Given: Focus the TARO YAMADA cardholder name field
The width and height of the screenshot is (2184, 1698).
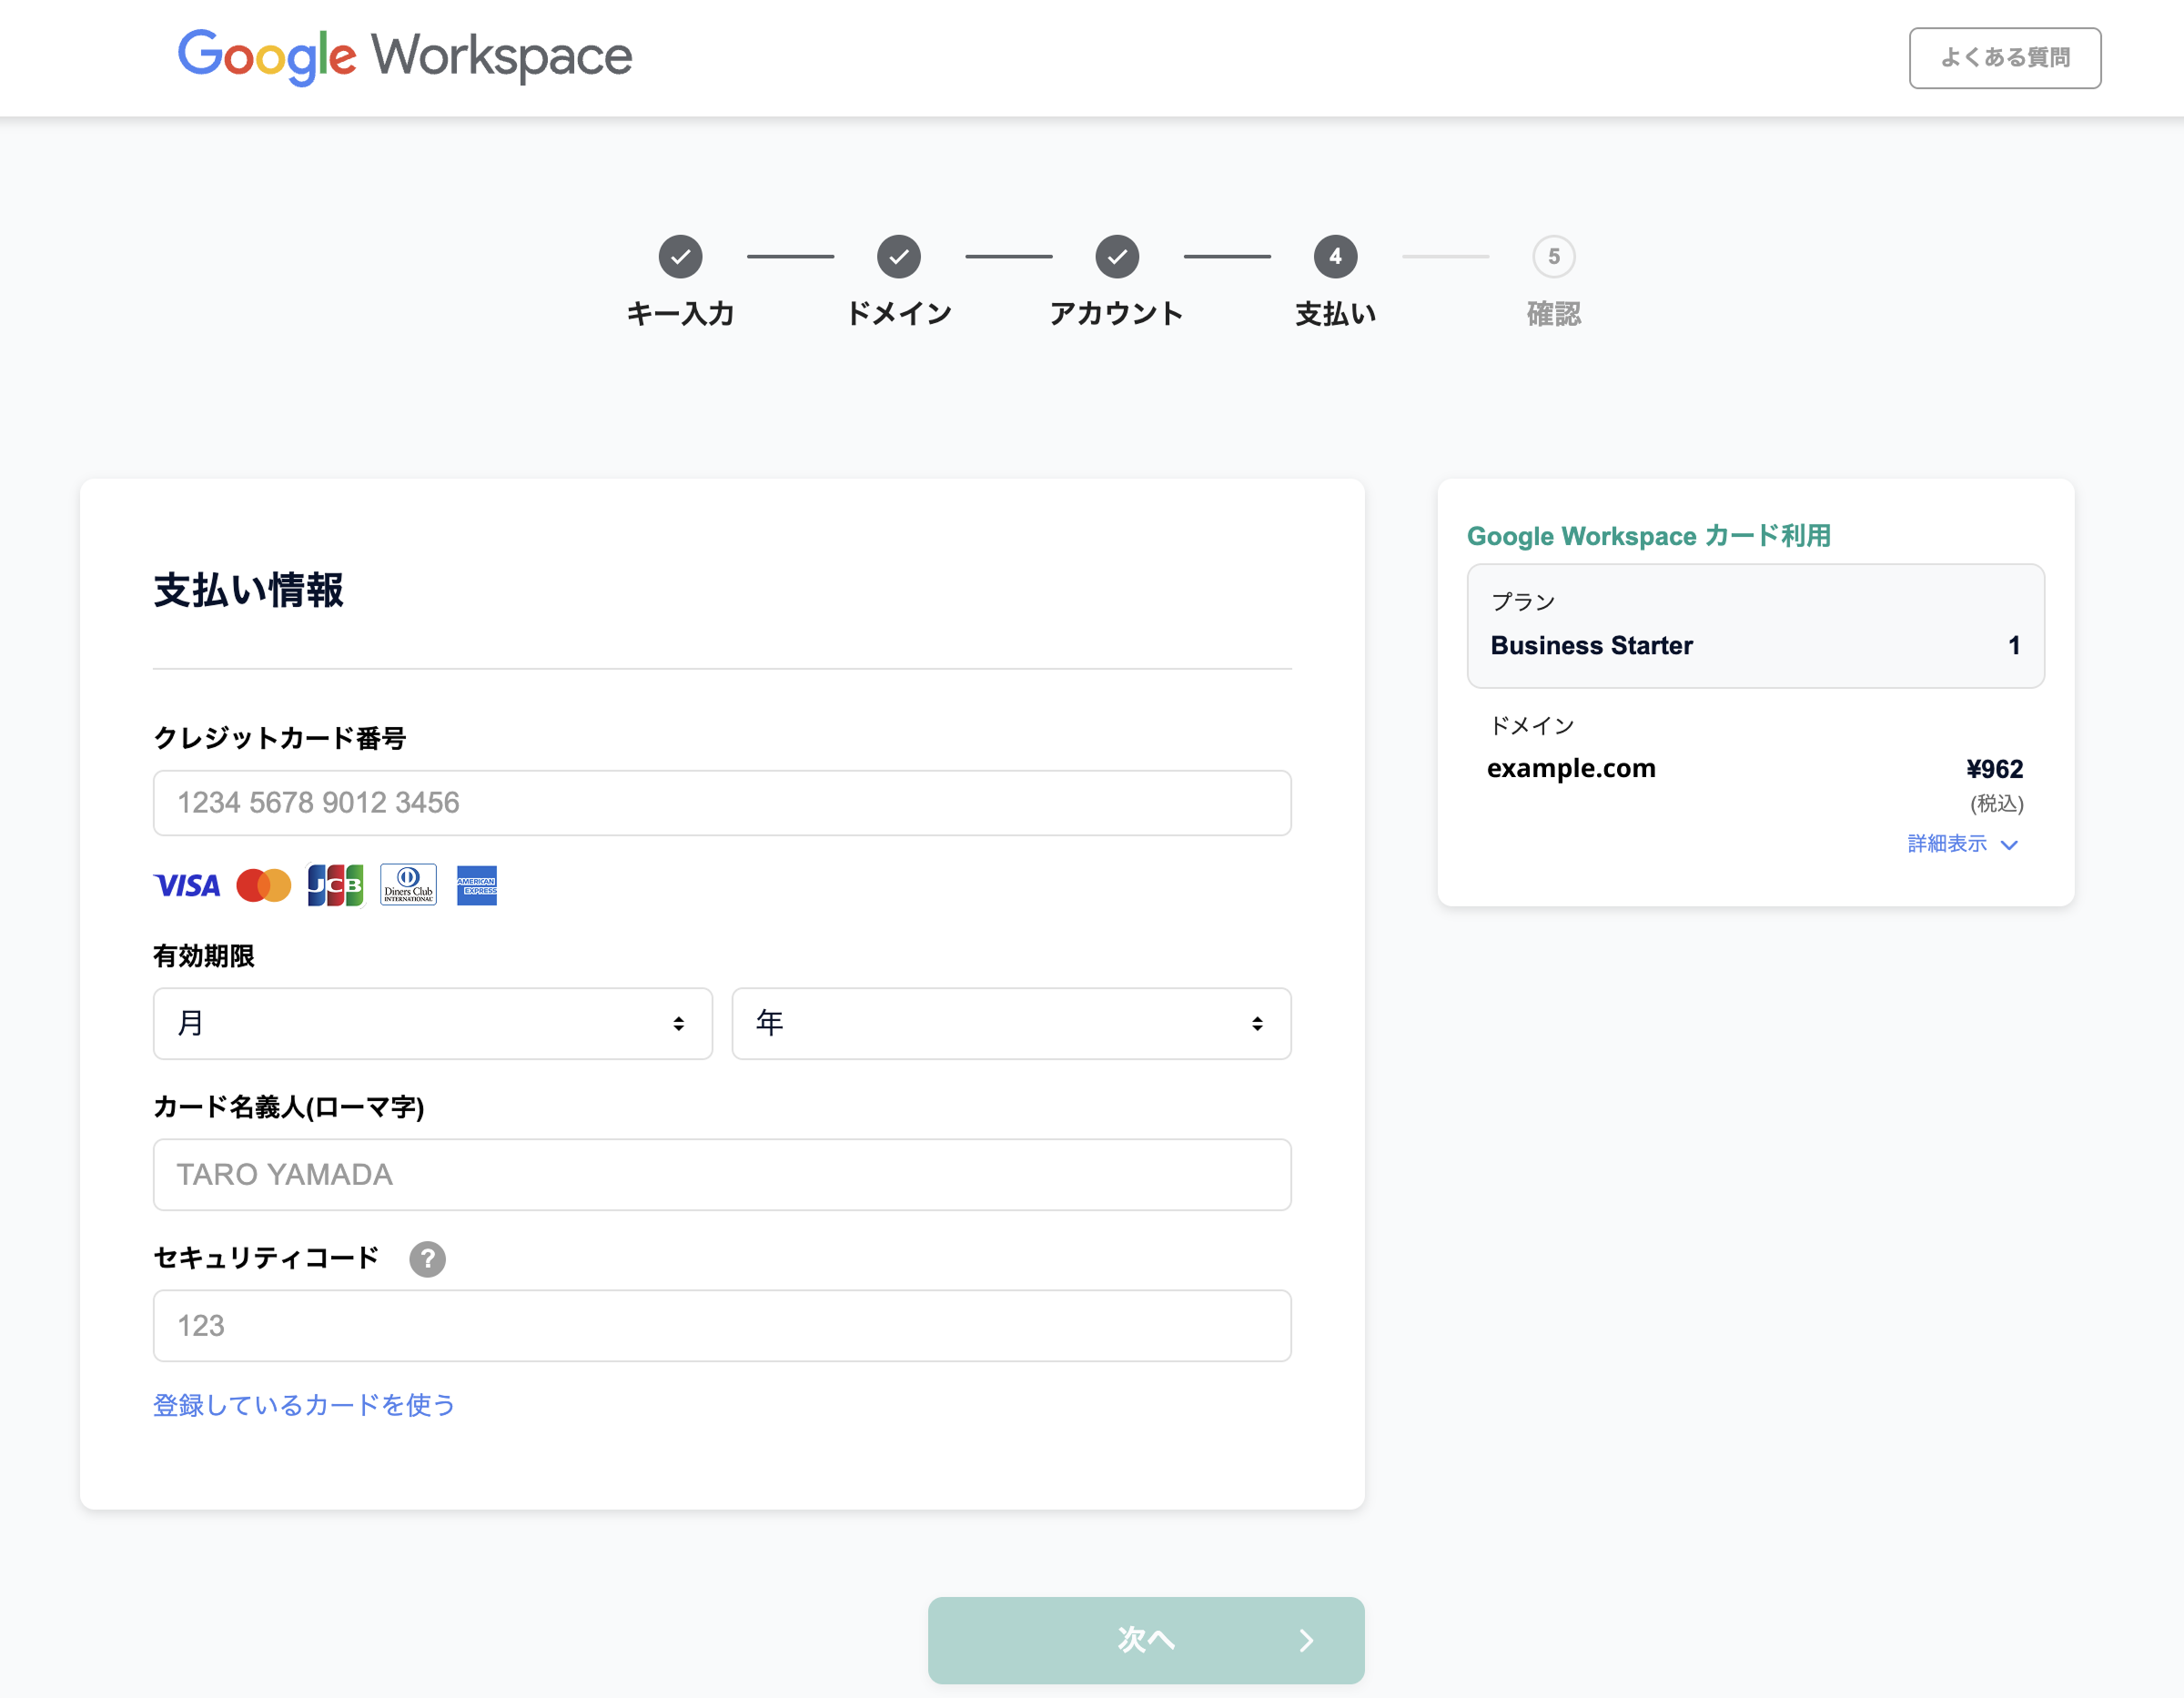Looking at the screenshot, I should [722, 1175].
